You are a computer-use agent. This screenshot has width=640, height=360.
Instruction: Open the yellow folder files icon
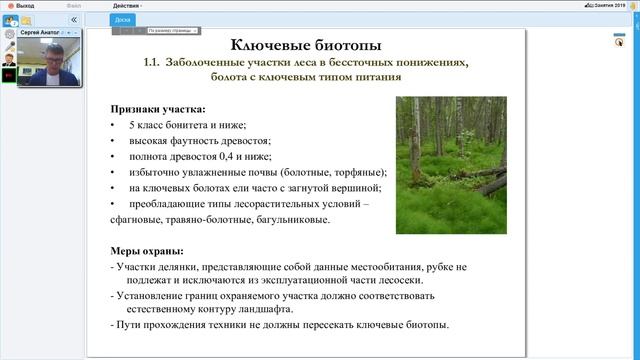point(26,20)
